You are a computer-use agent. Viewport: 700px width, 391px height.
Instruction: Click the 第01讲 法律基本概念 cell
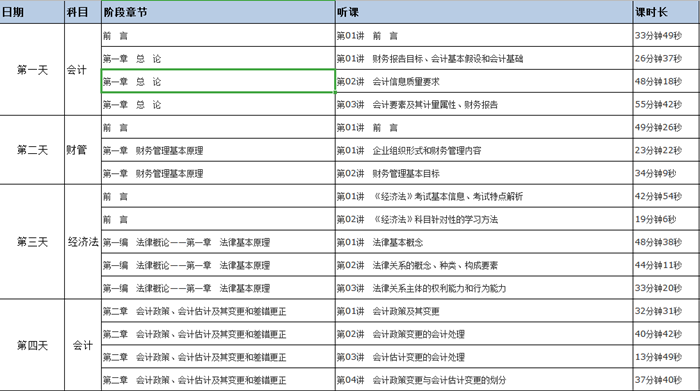(x=484, y=242)
